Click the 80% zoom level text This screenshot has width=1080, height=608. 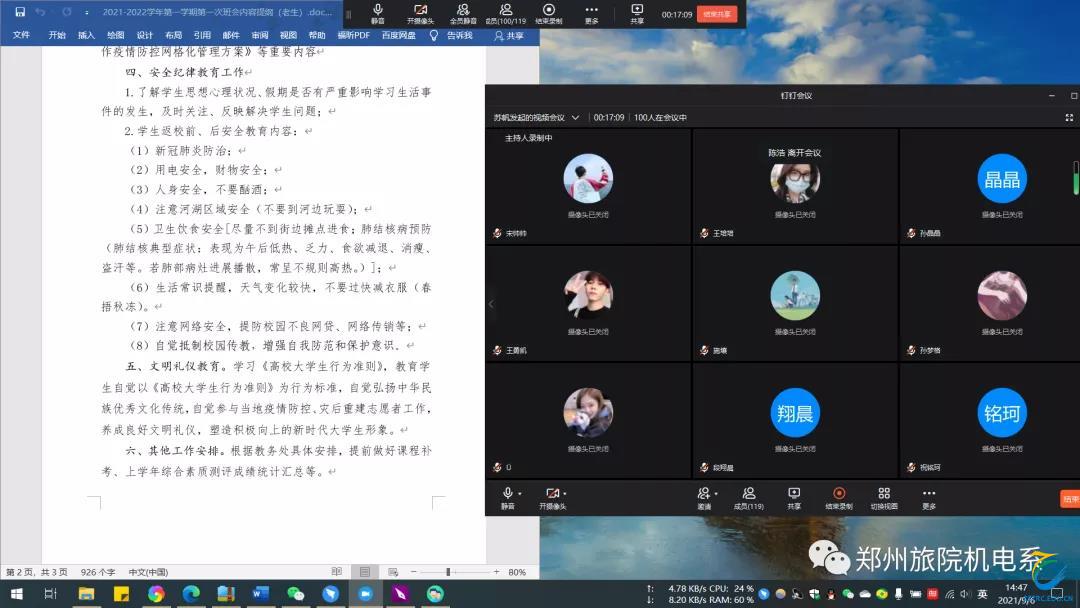click(x=517, y=572)
